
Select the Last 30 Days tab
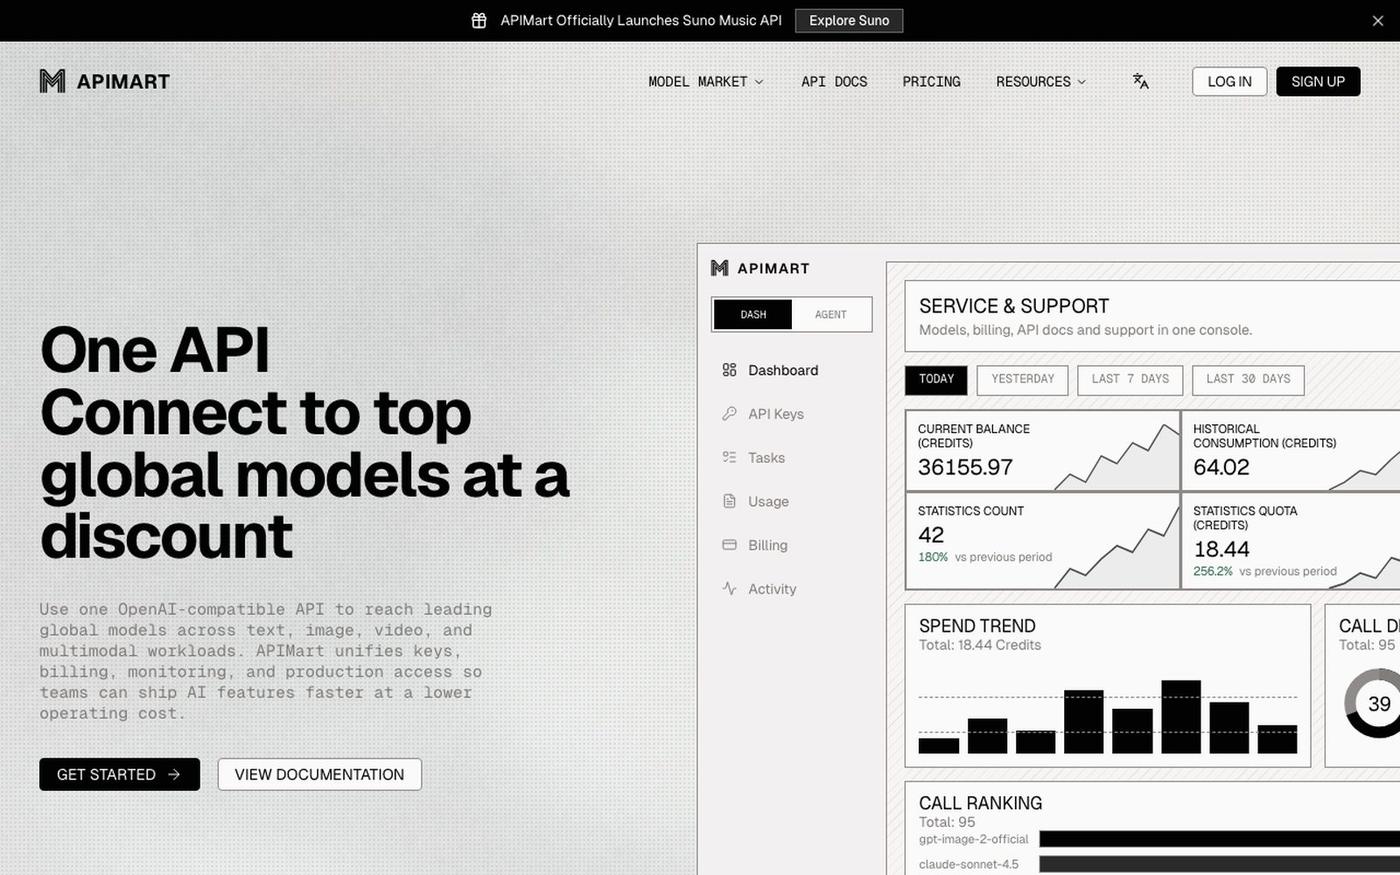click(1248, 379)
